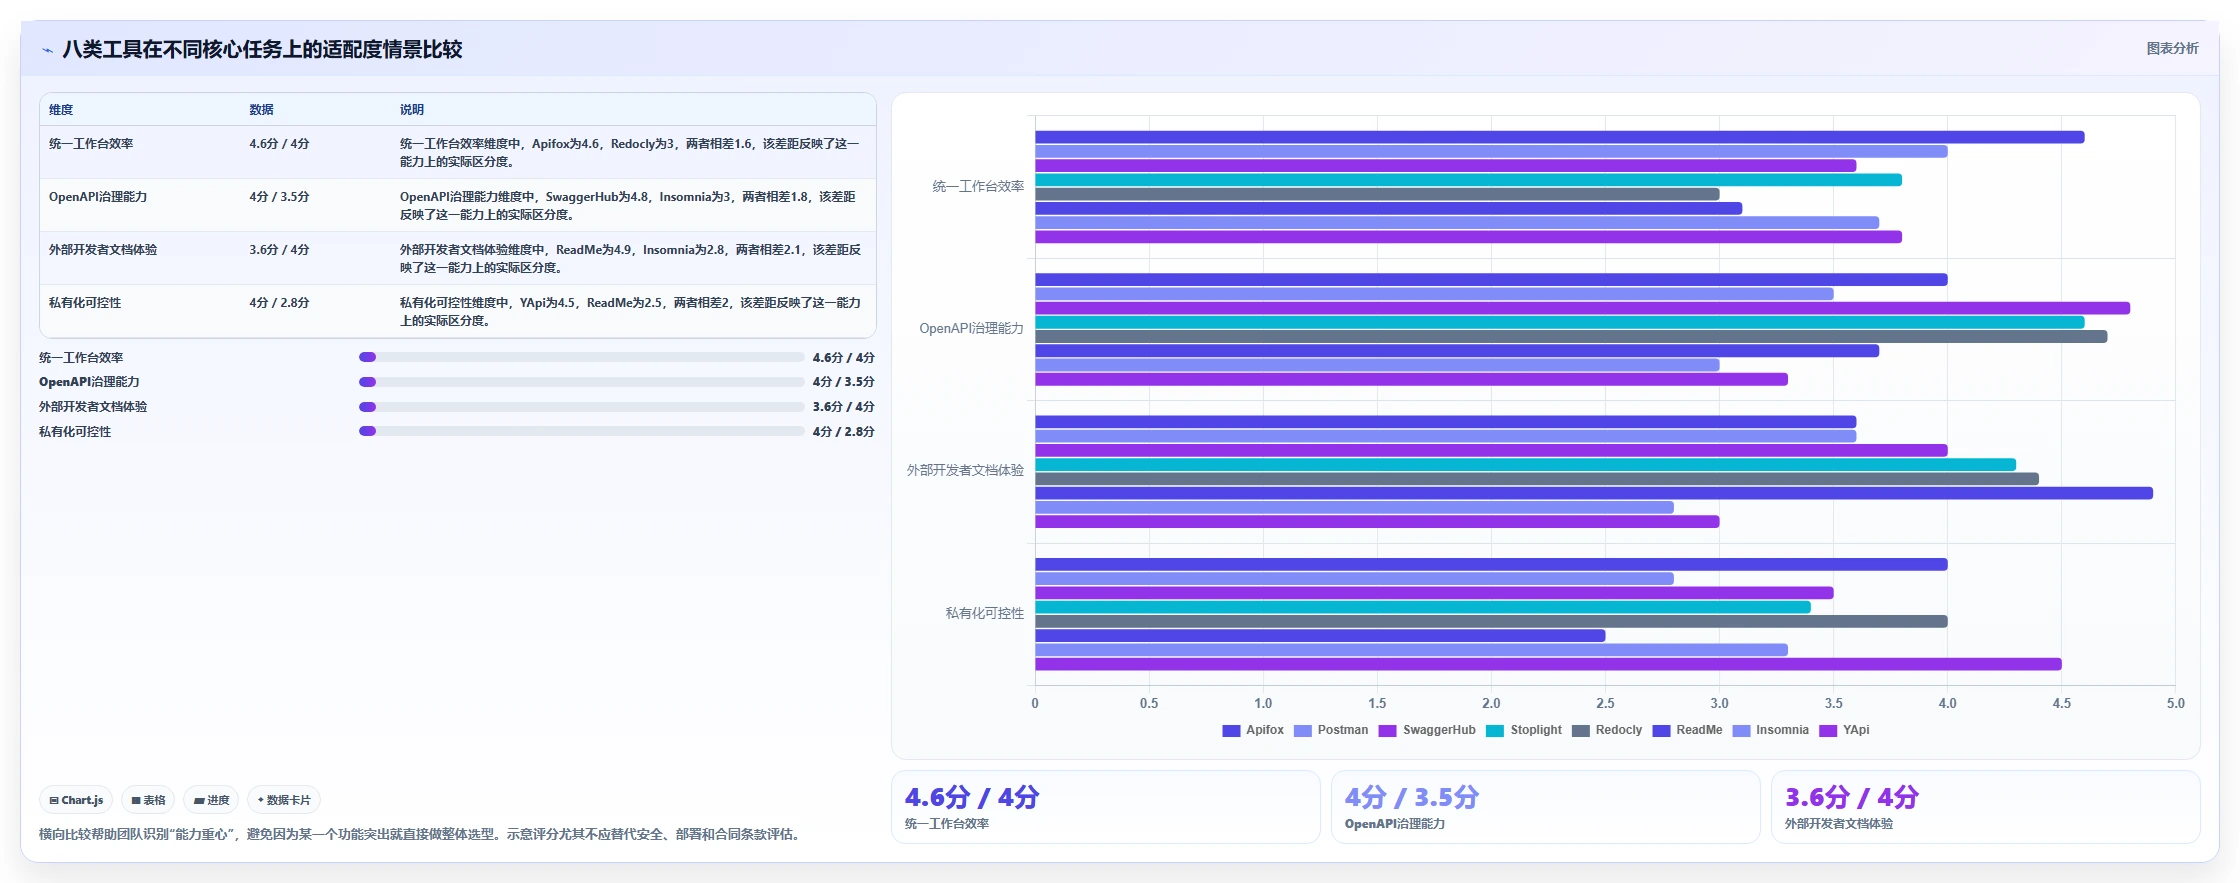Image resolution: width=2240 pixels, height=883 pixels.
Task: Click the 0 tick on the x-axis
Action: point(1035,704)
